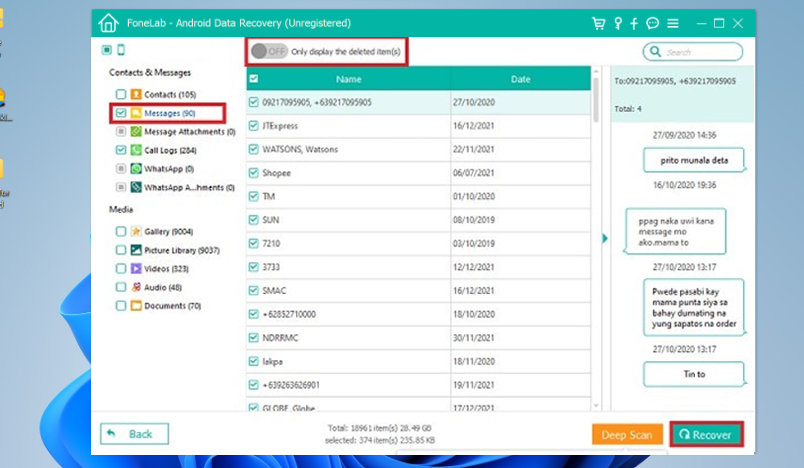Click the "prito munala deta" message bubble
Image resolution: width=804 pixels, height=468 pixels.
click(x=694, y=160)
